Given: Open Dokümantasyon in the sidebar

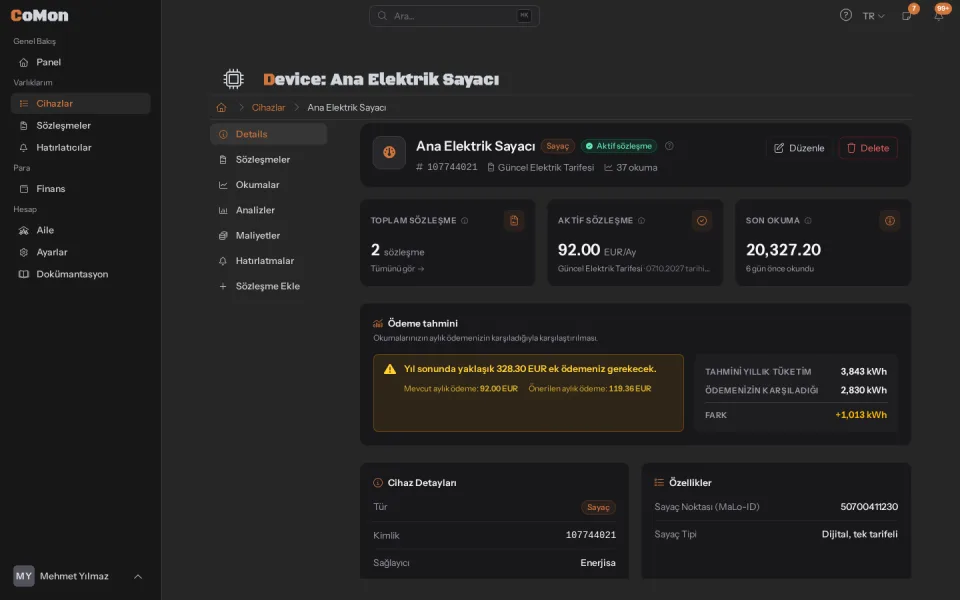Looking at the screenshot, I should click(x=80, y=274).
